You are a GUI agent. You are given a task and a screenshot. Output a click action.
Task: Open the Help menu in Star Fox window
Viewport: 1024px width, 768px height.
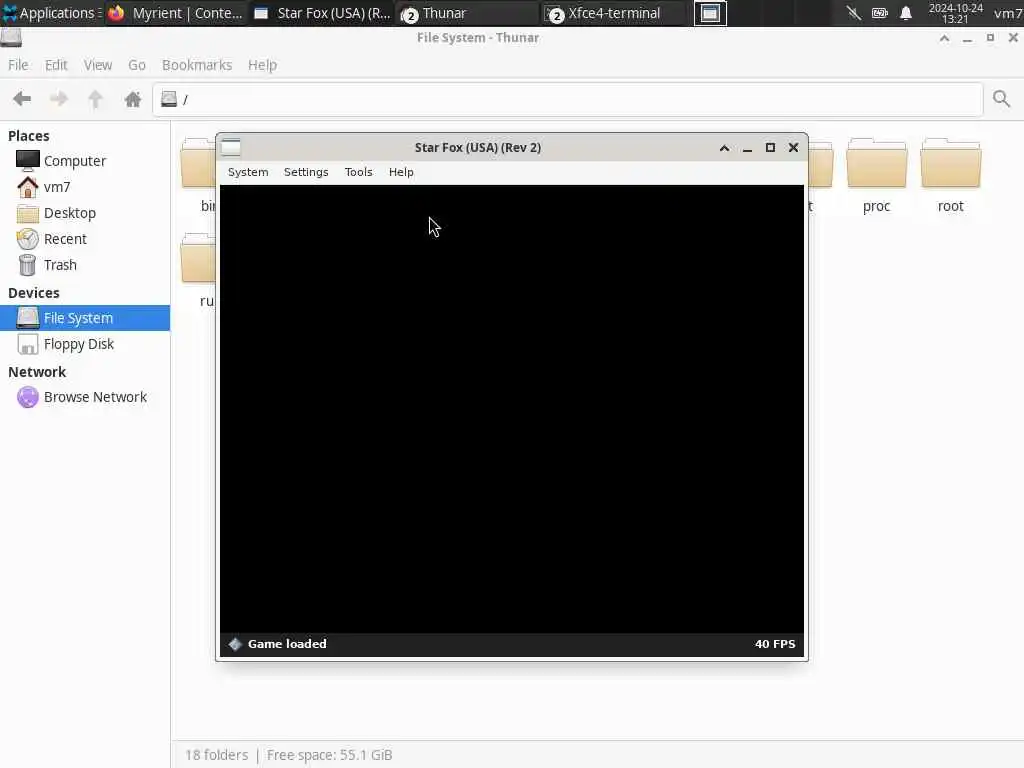pos(401,172)
